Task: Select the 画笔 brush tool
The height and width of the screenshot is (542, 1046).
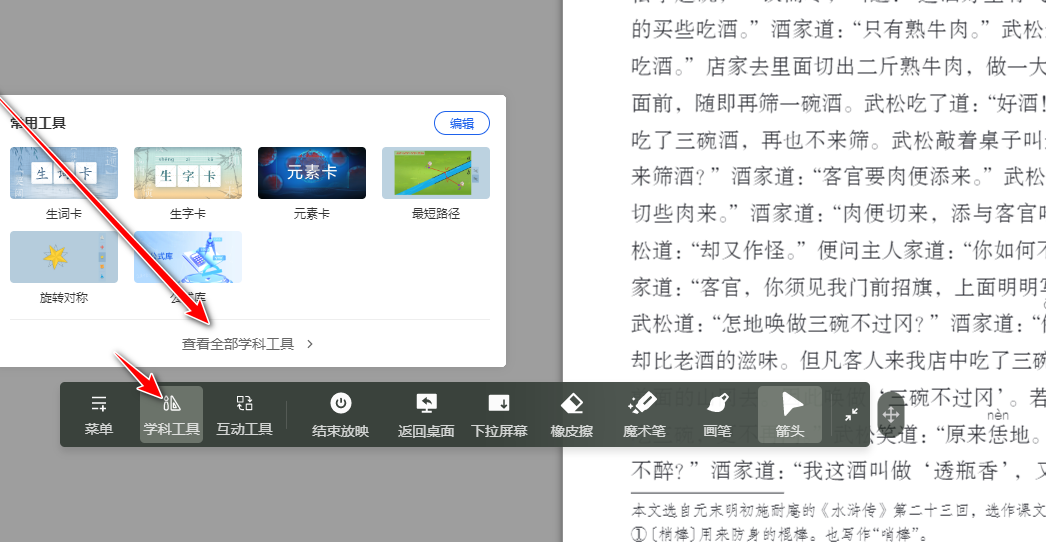Action: [x=717, y=415]
